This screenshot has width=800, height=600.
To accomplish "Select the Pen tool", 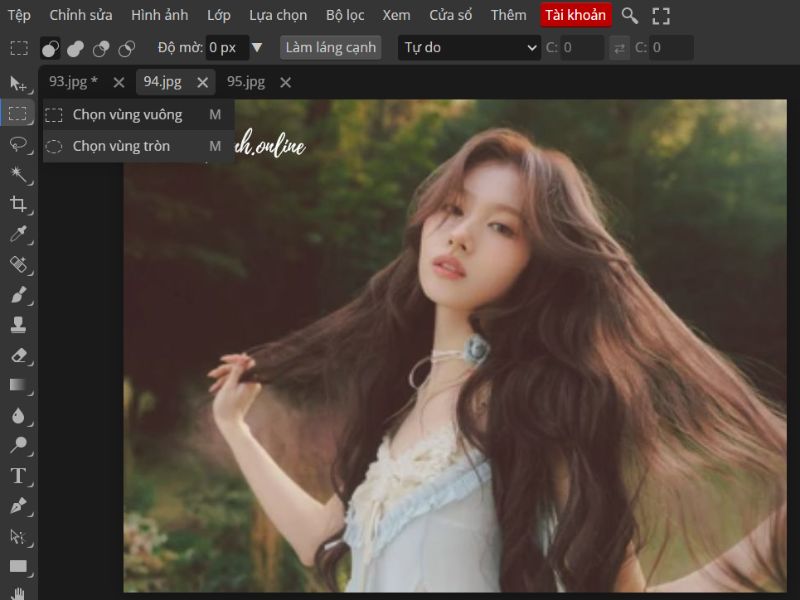I will tap(18, 506).
